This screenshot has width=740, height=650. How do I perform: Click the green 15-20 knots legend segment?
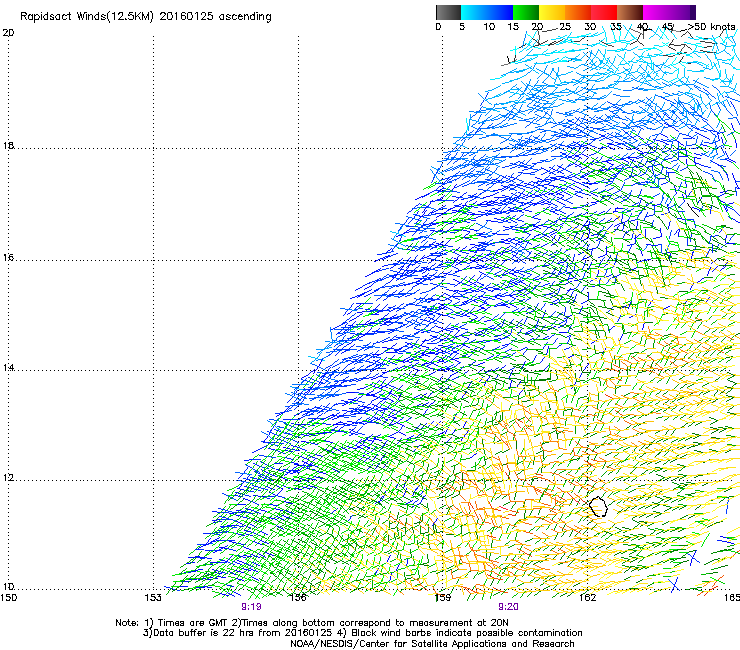(x=526, y=12)
